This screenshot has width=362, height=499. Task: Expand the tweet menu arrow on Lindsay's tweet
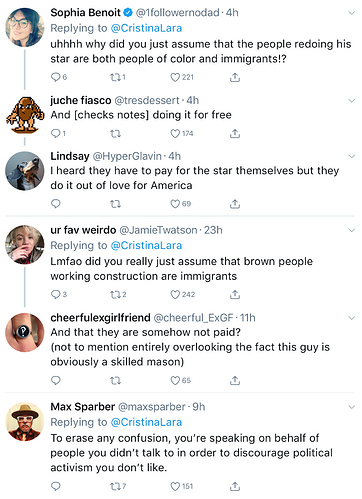(x=351, y=156)
